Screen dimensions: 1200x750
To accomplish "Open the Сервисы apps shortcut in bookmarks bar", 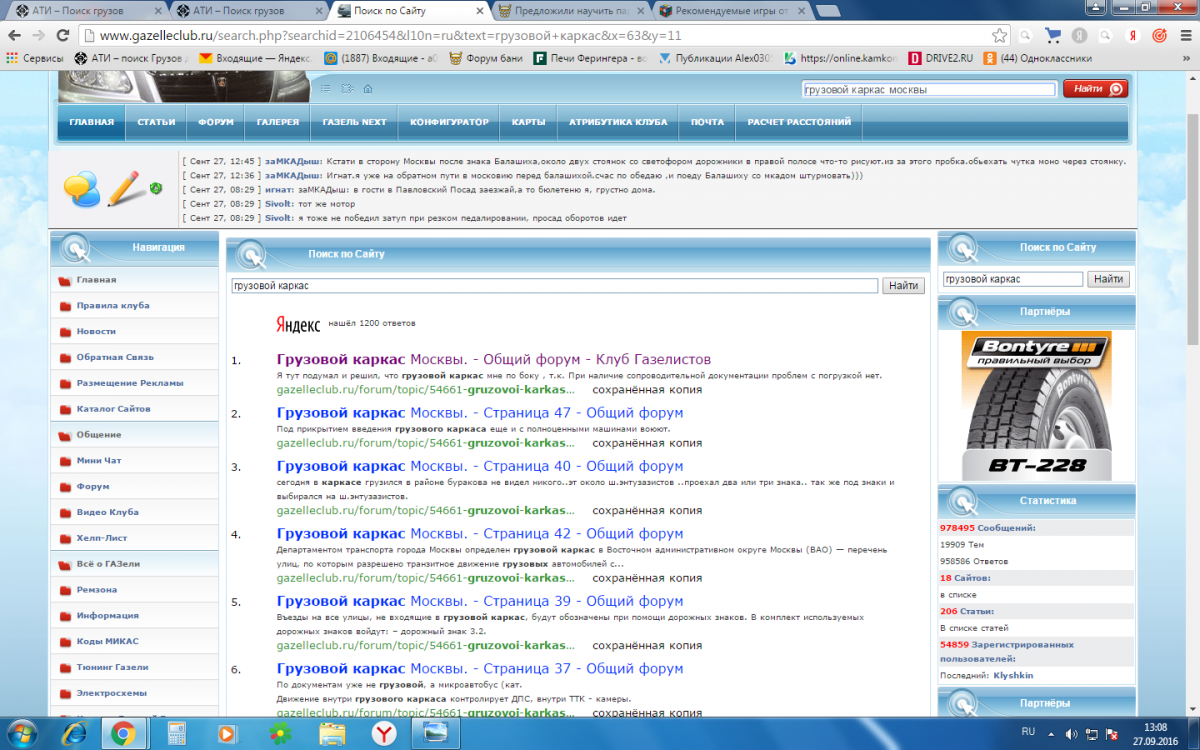I will click(35, 58).
